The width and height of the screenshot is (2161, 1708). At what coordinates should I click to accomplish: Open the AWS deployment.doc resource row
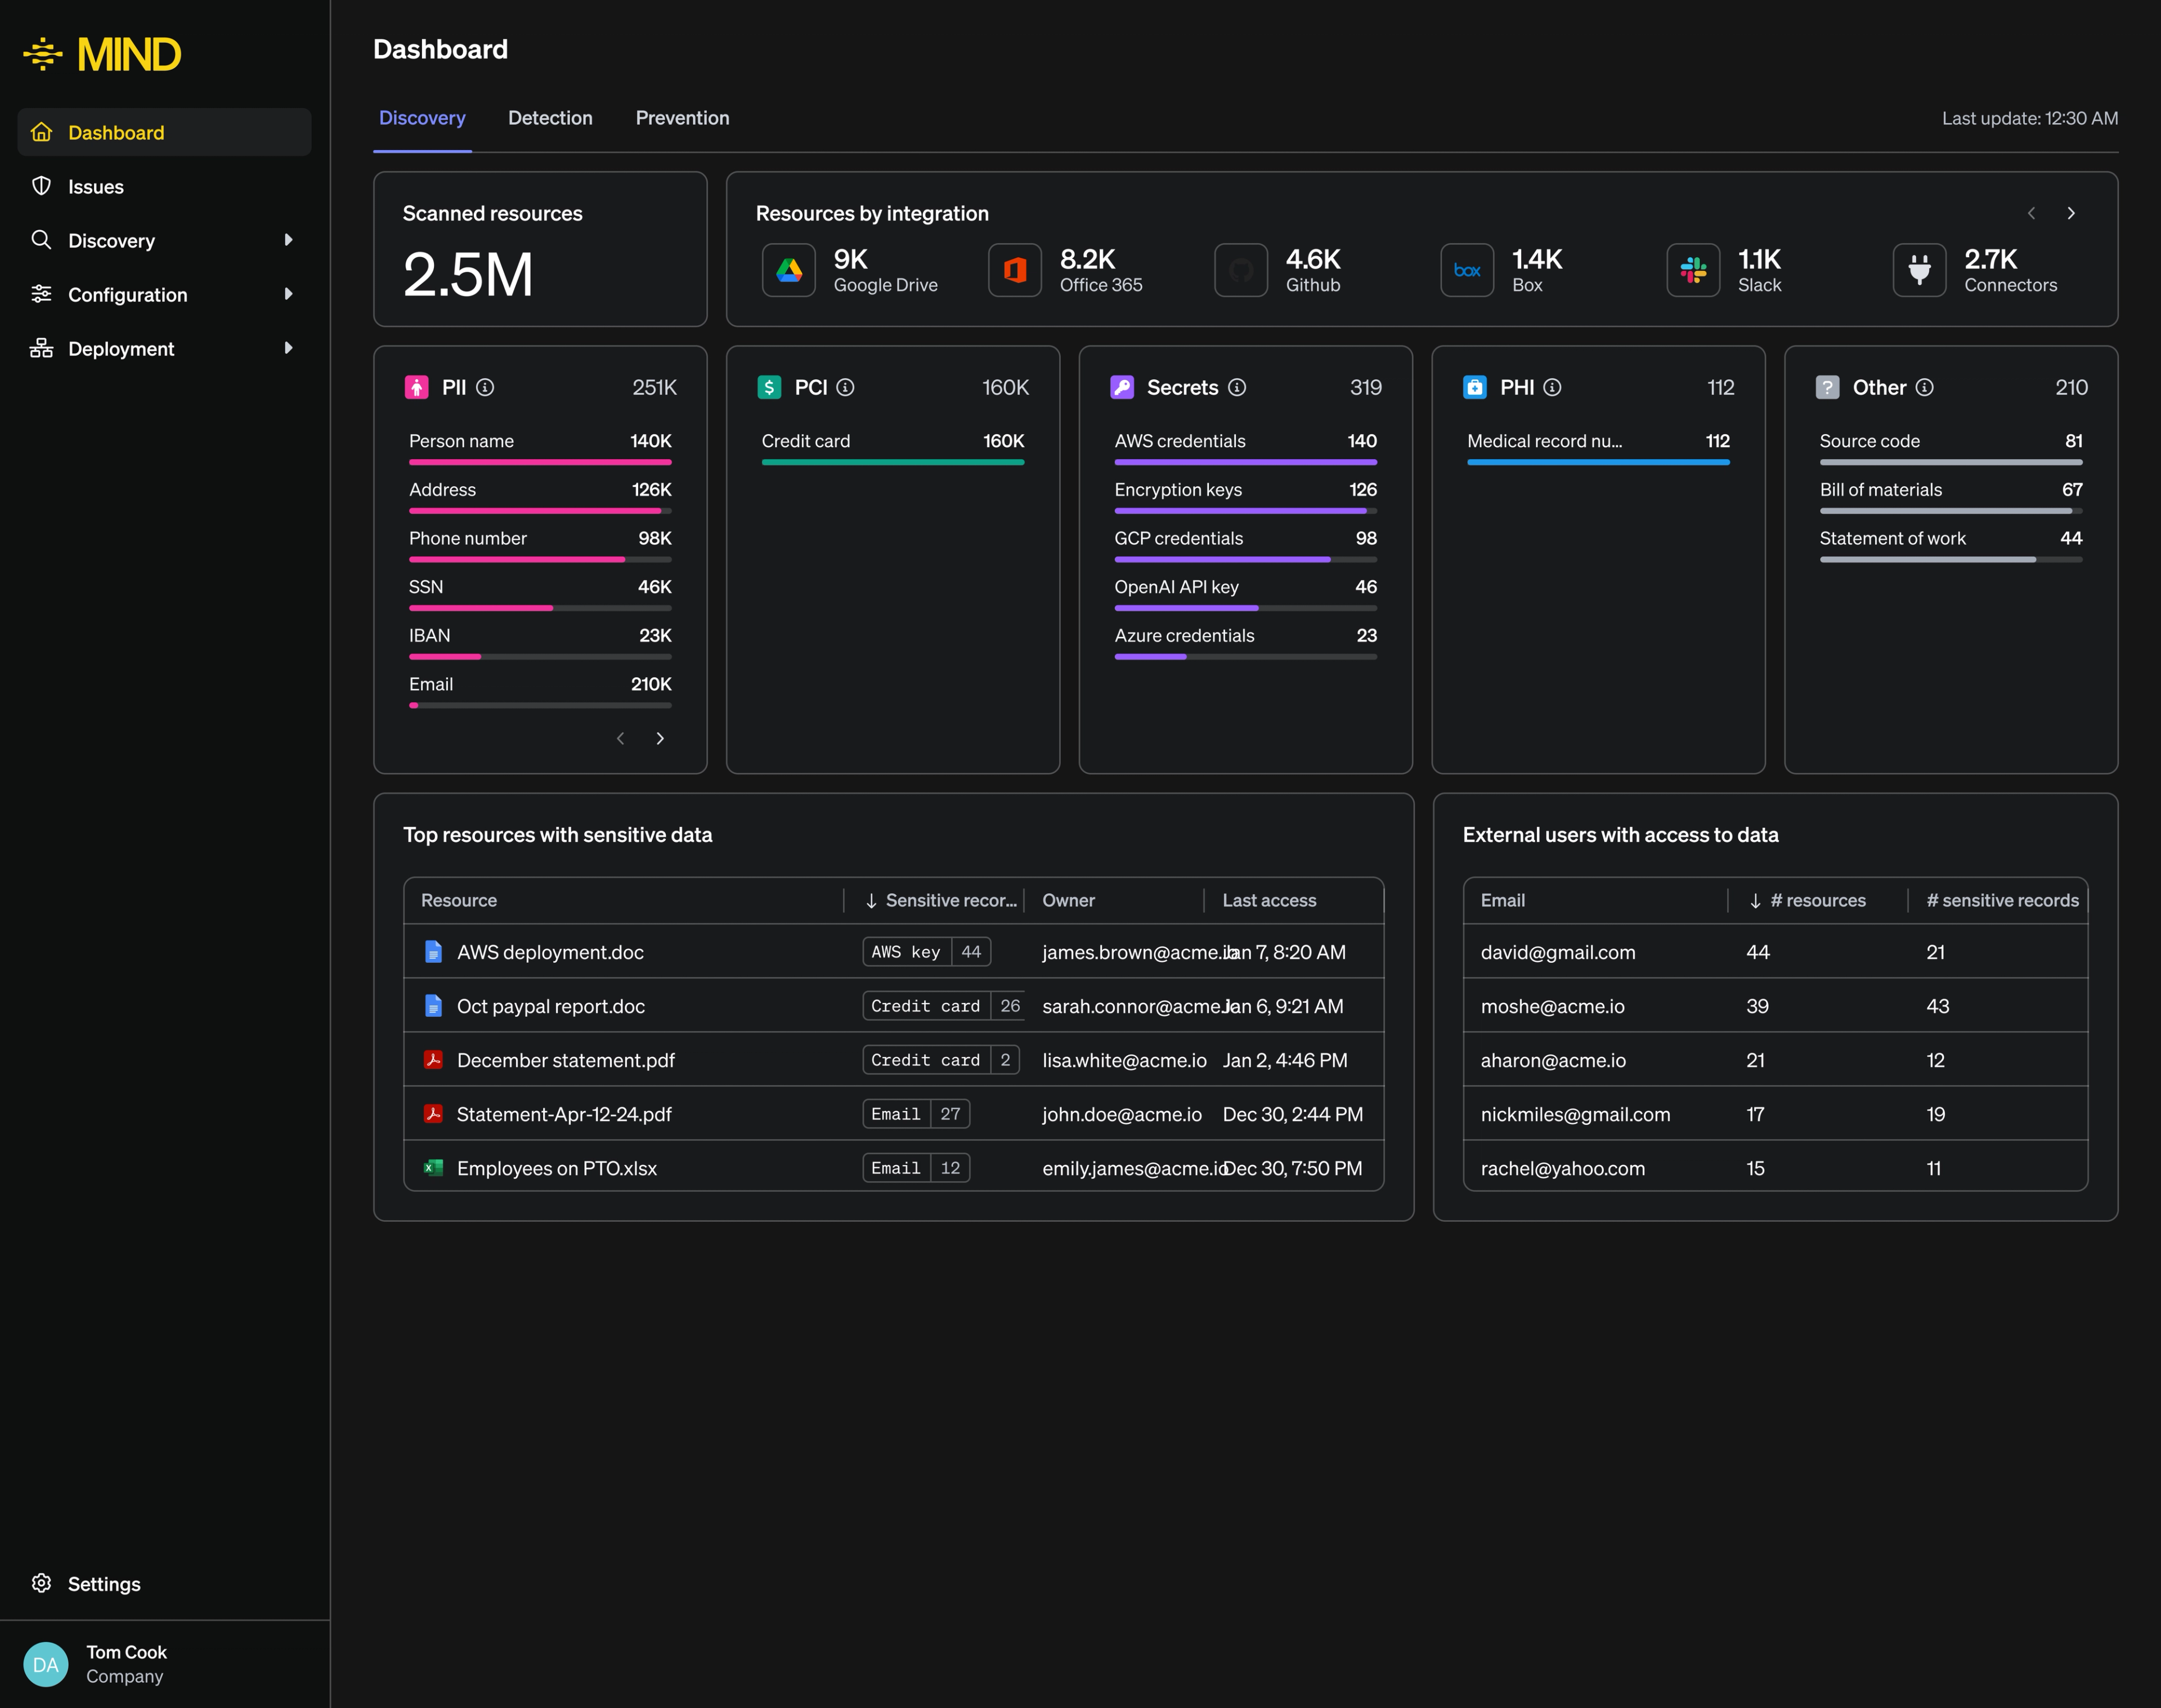click(x=550, y=952)
